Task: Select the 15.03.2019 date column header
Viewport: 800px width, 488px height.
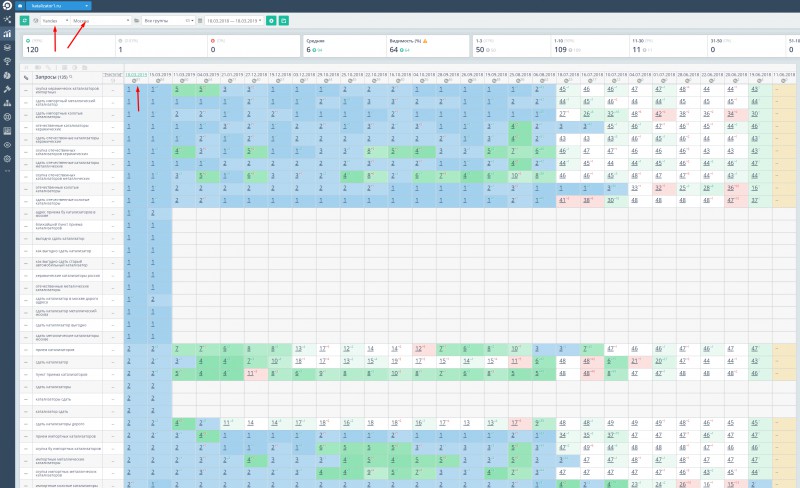Action: coord(160,75)
